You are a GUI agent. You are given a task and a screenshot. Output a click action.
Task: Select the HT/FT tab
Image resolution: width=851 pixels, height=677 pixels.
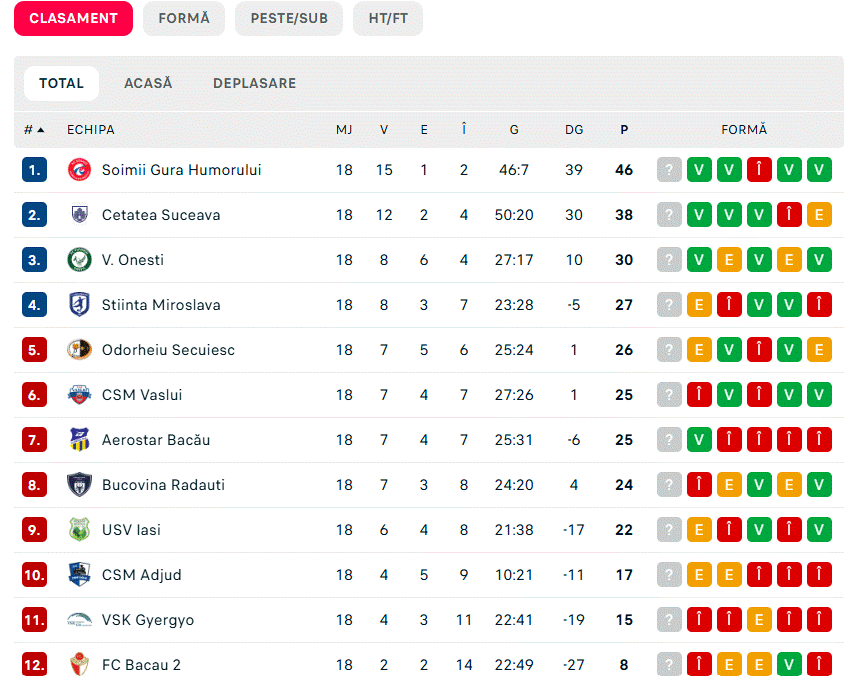coord(388,18)
